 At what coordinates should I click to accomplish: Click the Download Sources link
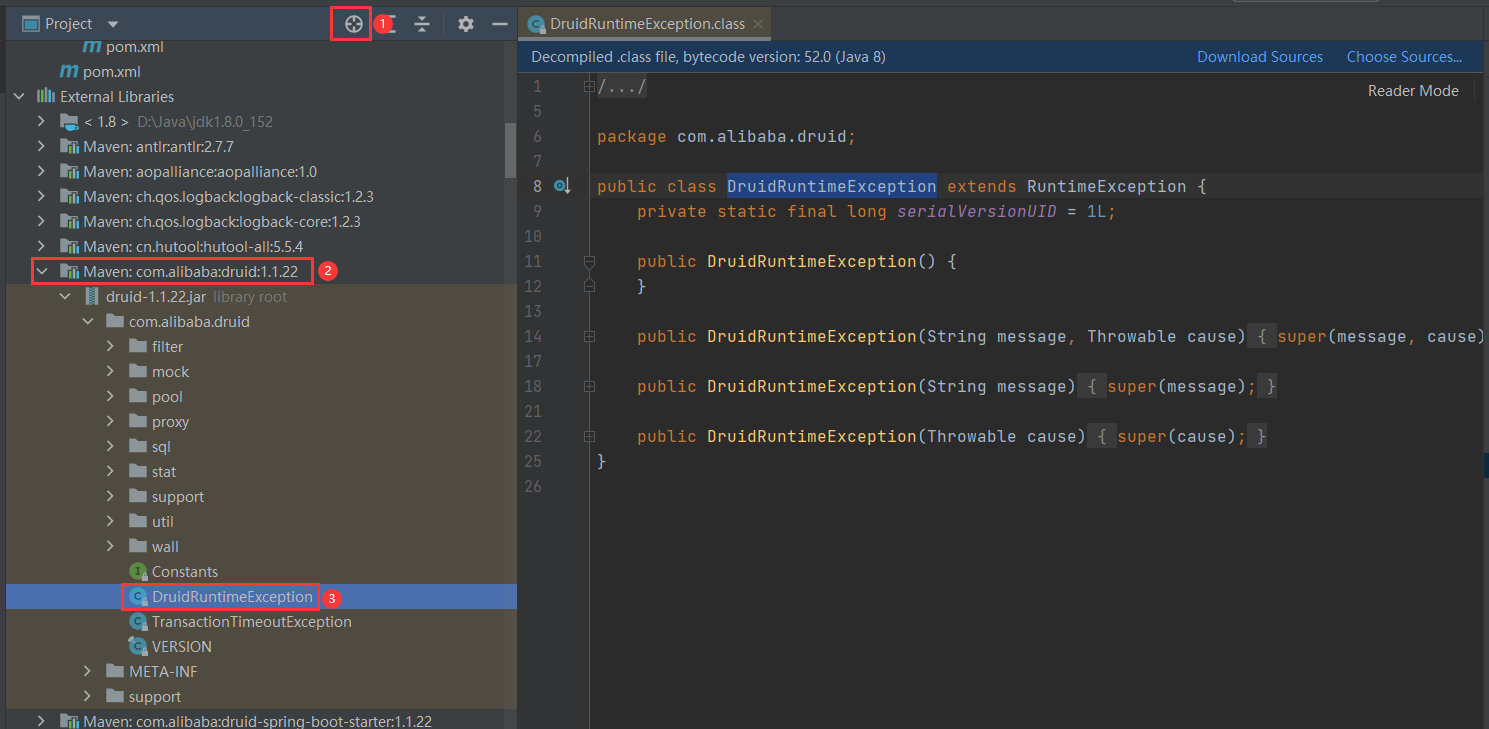(1260, 57)
